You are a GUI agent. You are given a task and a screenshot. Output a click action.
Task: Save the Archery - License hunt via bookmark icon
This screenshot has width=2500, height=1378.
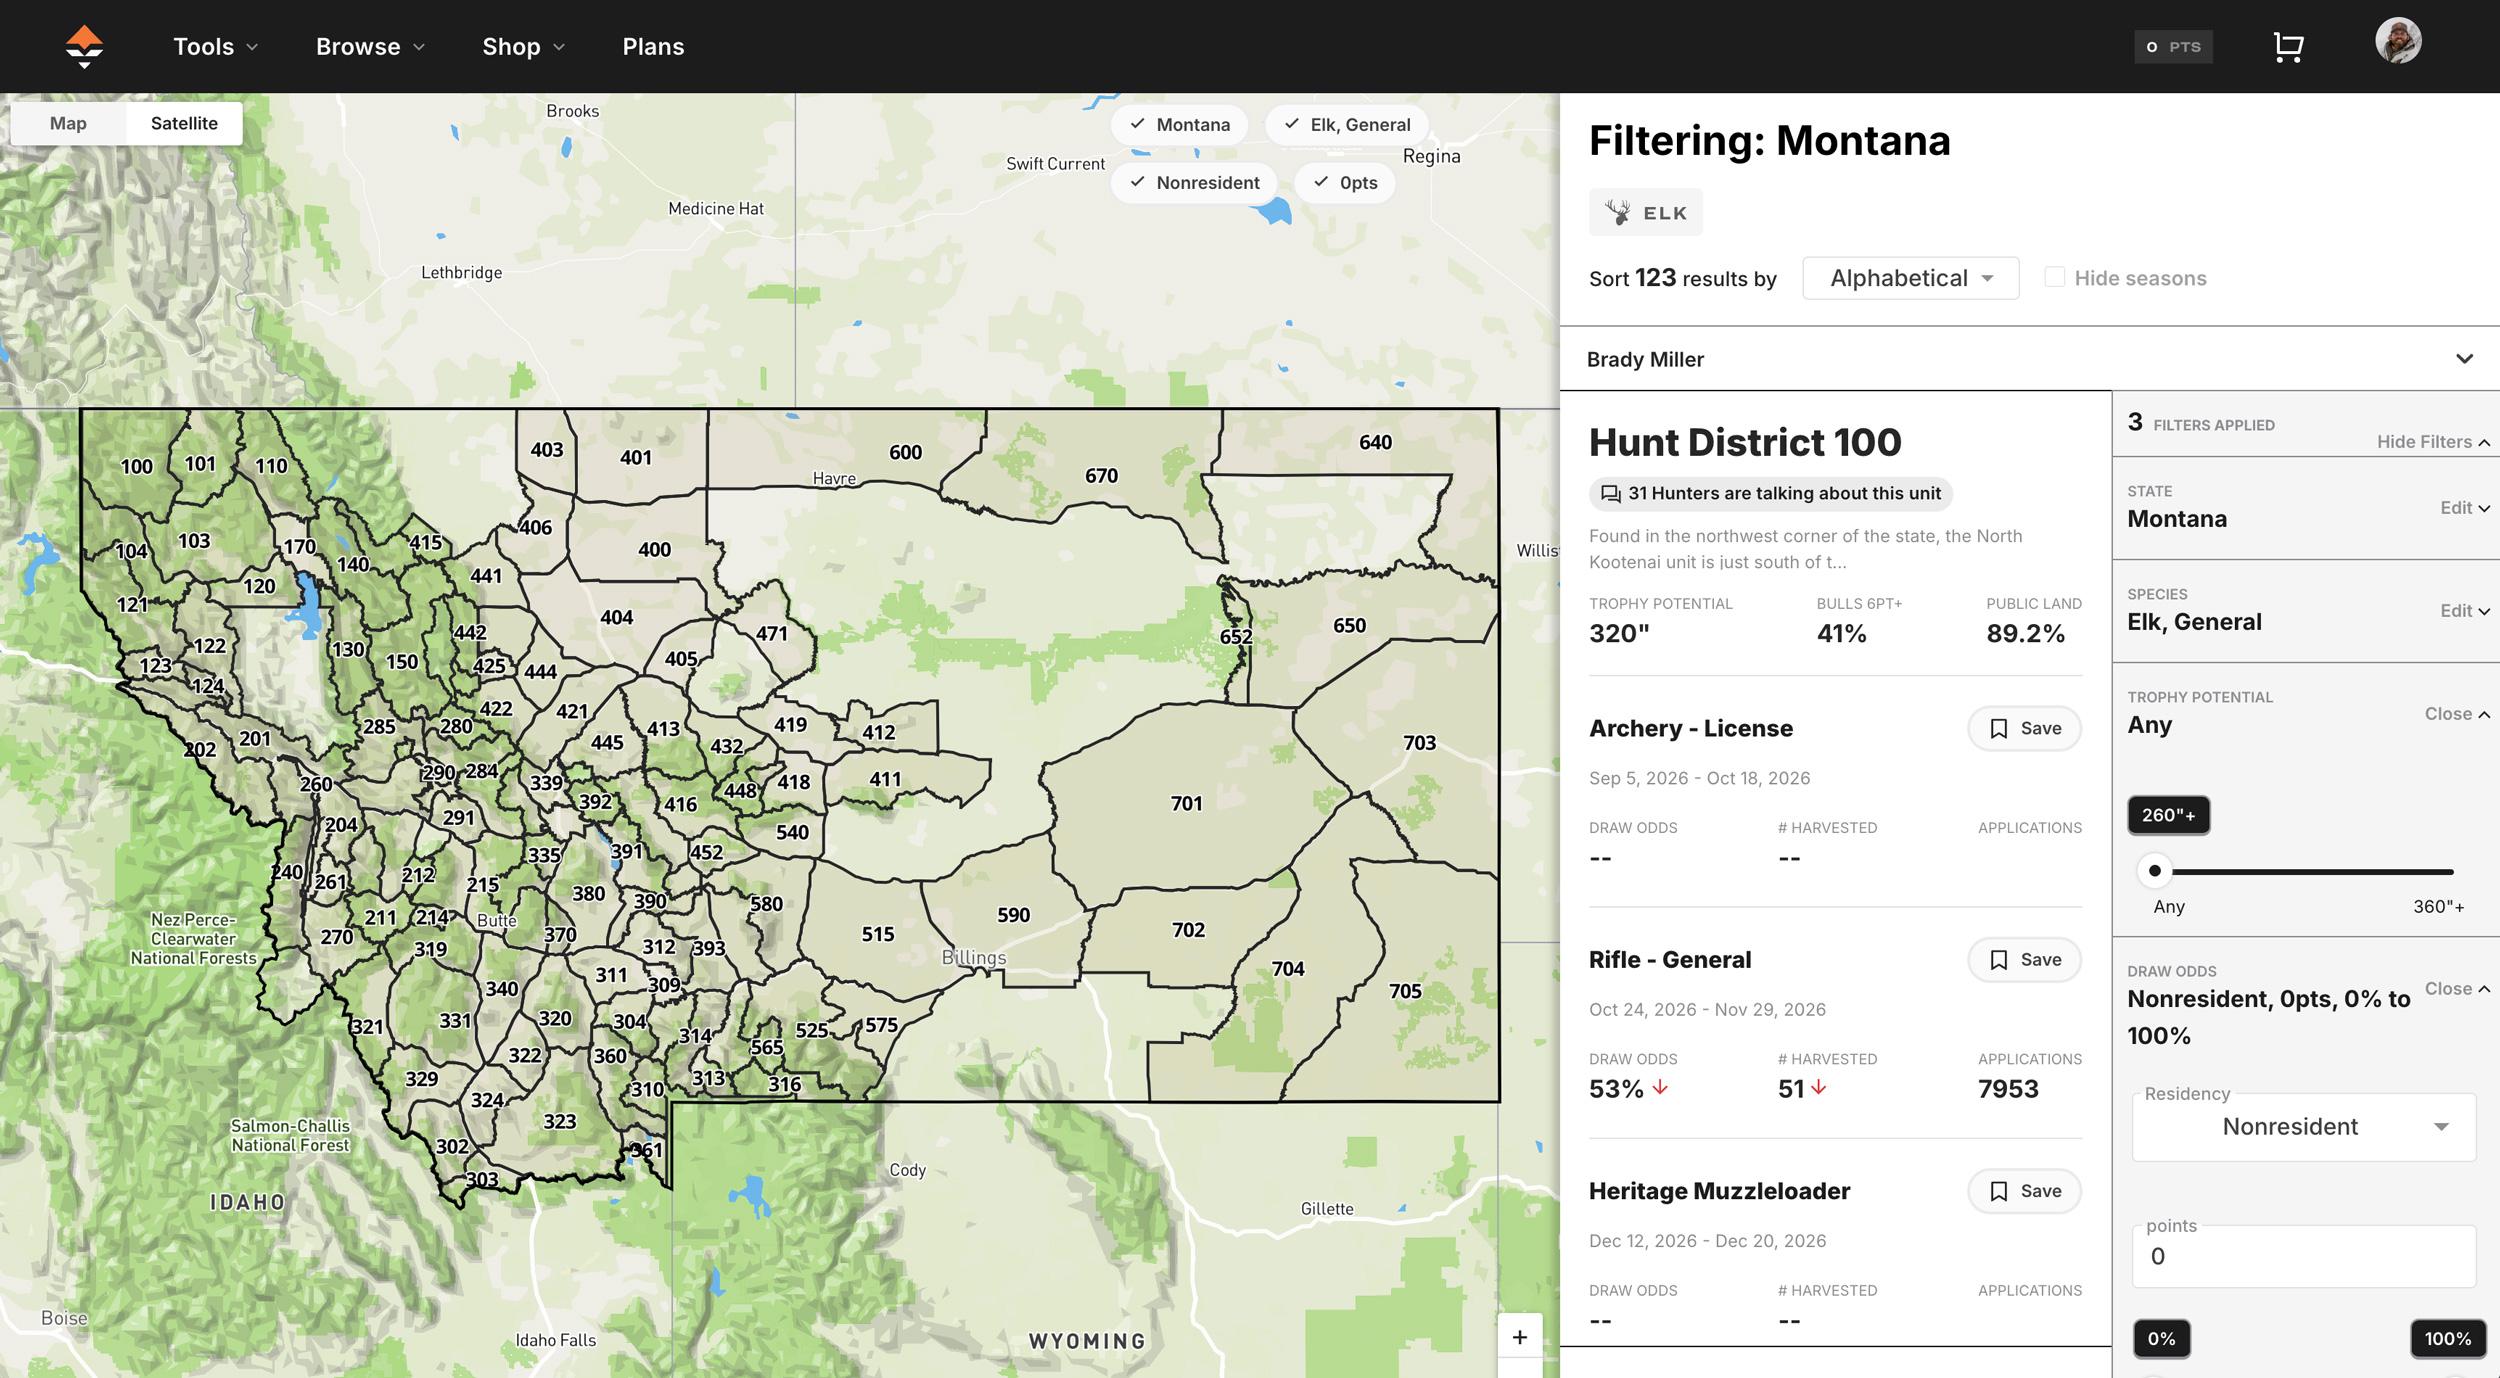[1998, 728]
